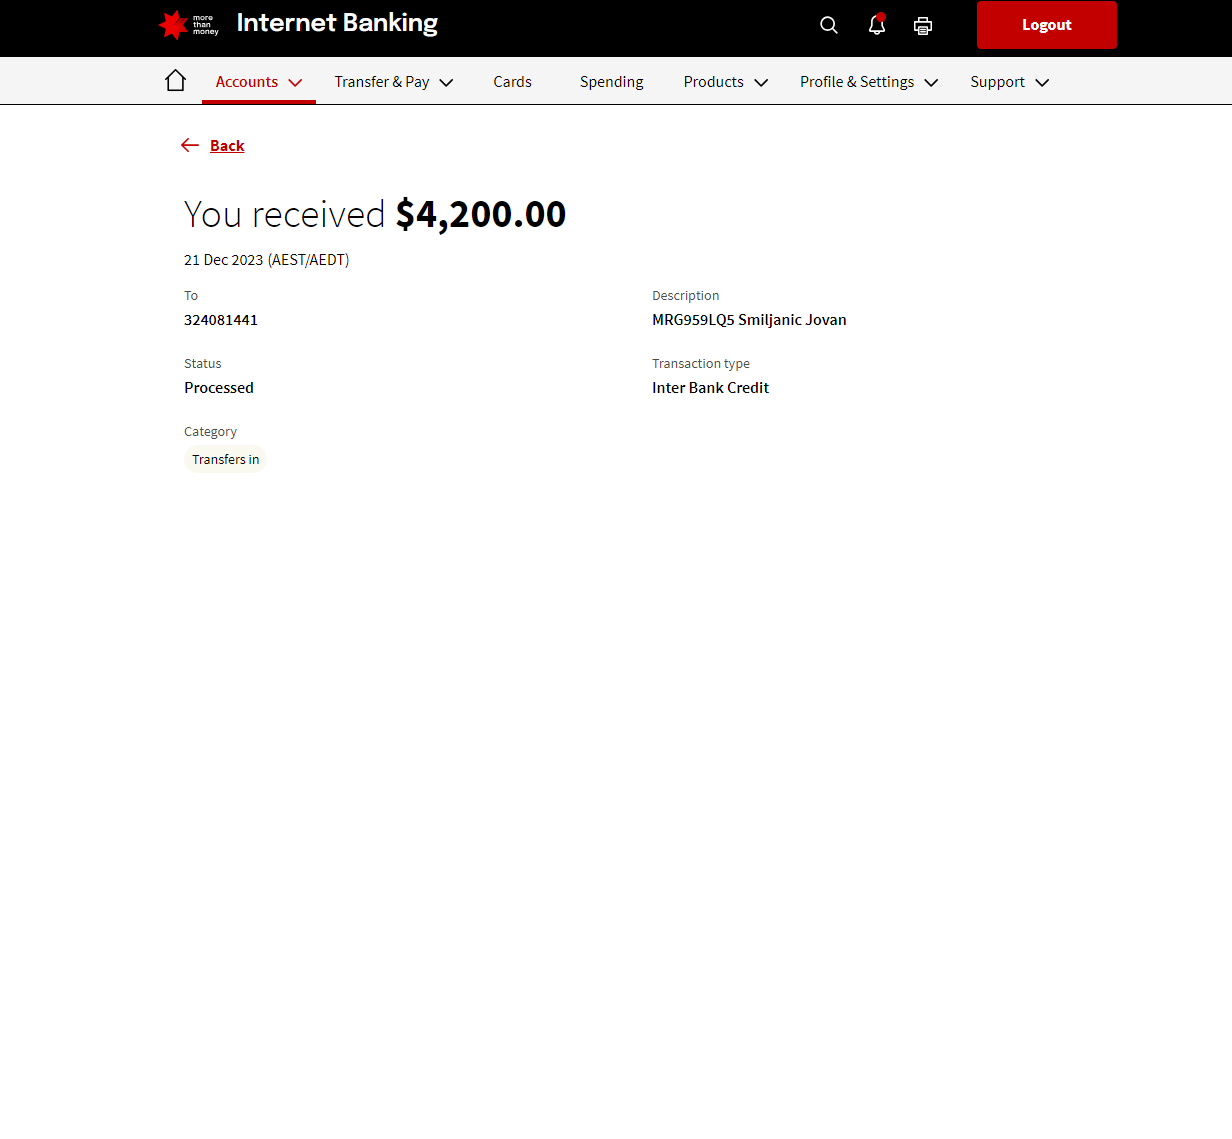
Task: Go to the Home house icon
Action: tap(175, 81)
